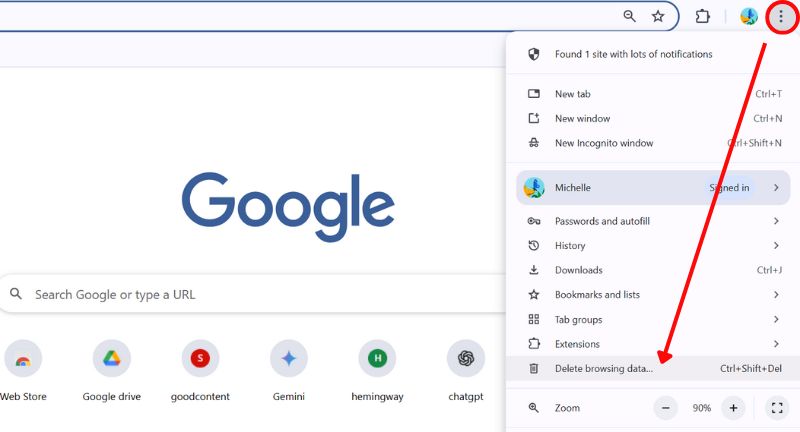The image size is (800, 432).
Task: Choose New Incognito window
Action: [653, 143]
